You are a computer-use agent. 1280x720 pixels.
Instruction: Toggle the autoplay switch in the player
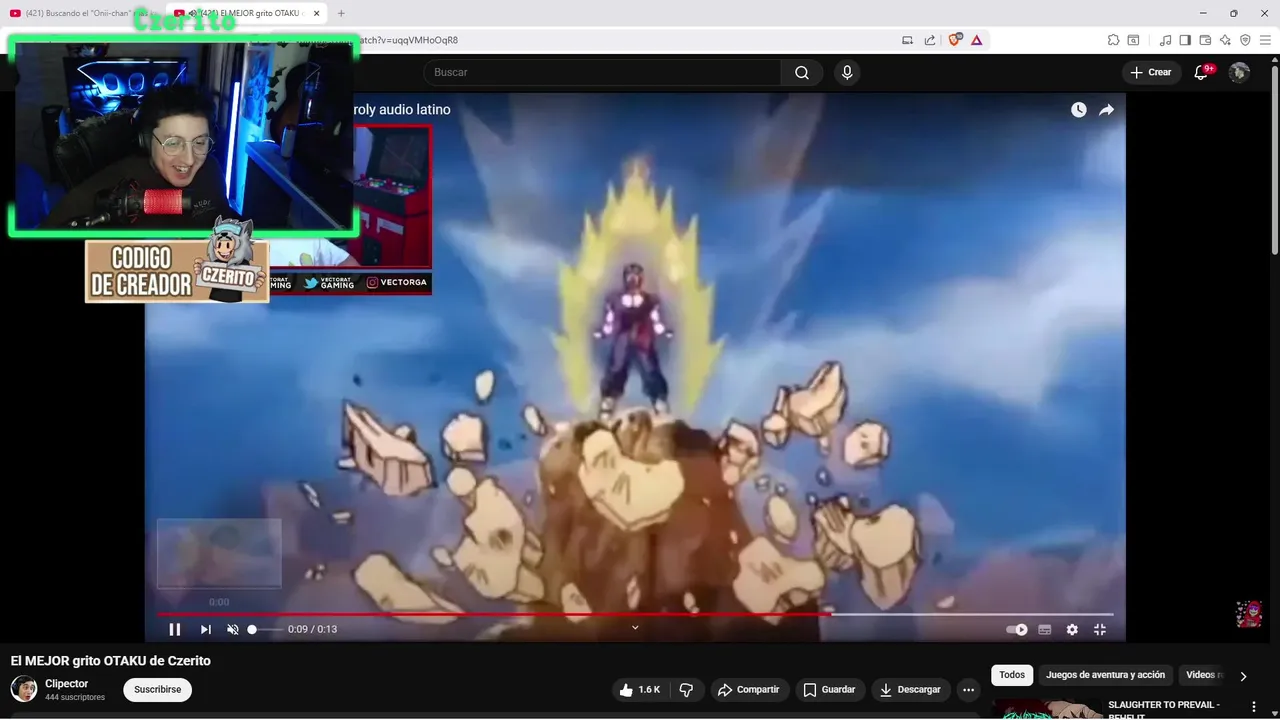point(1017,630)
